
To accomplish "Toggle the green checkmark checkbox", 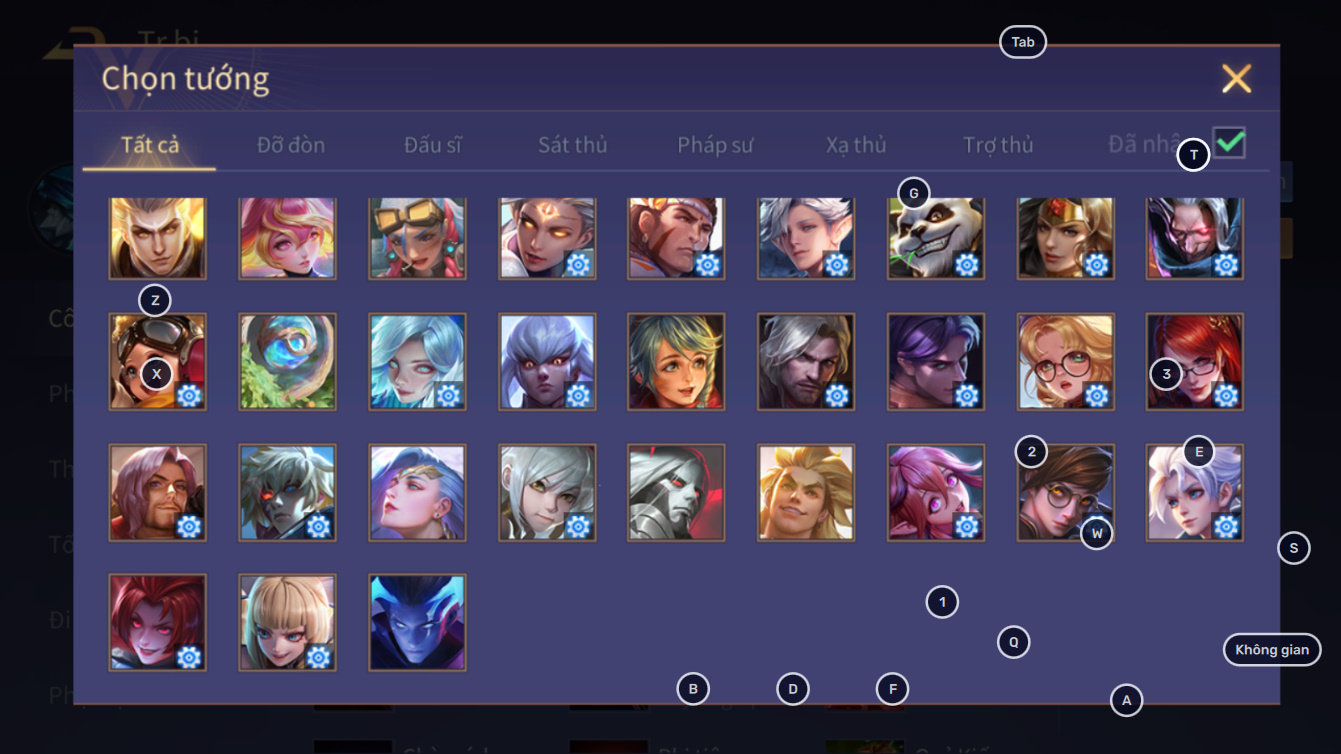I will point(1229,143).
